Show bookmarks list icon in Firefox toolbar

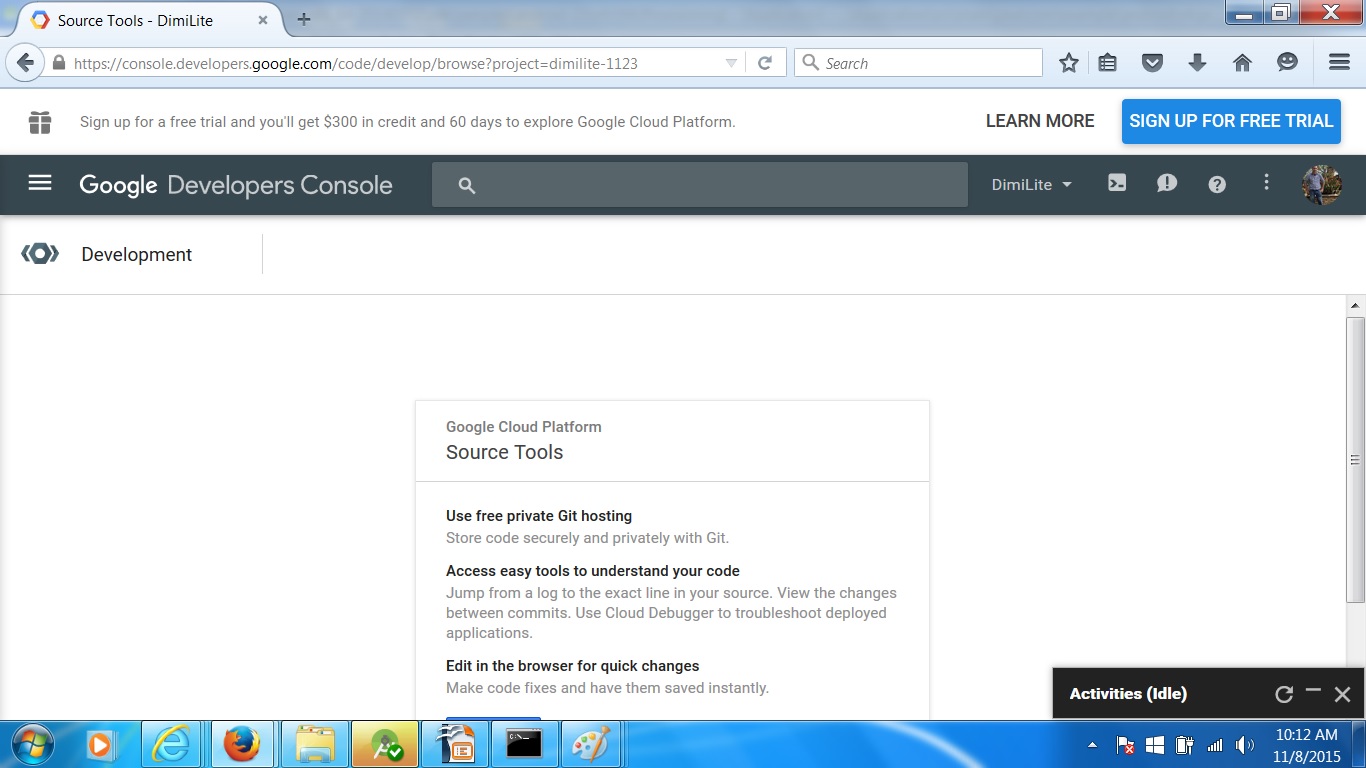click(x=1107, y=63)
